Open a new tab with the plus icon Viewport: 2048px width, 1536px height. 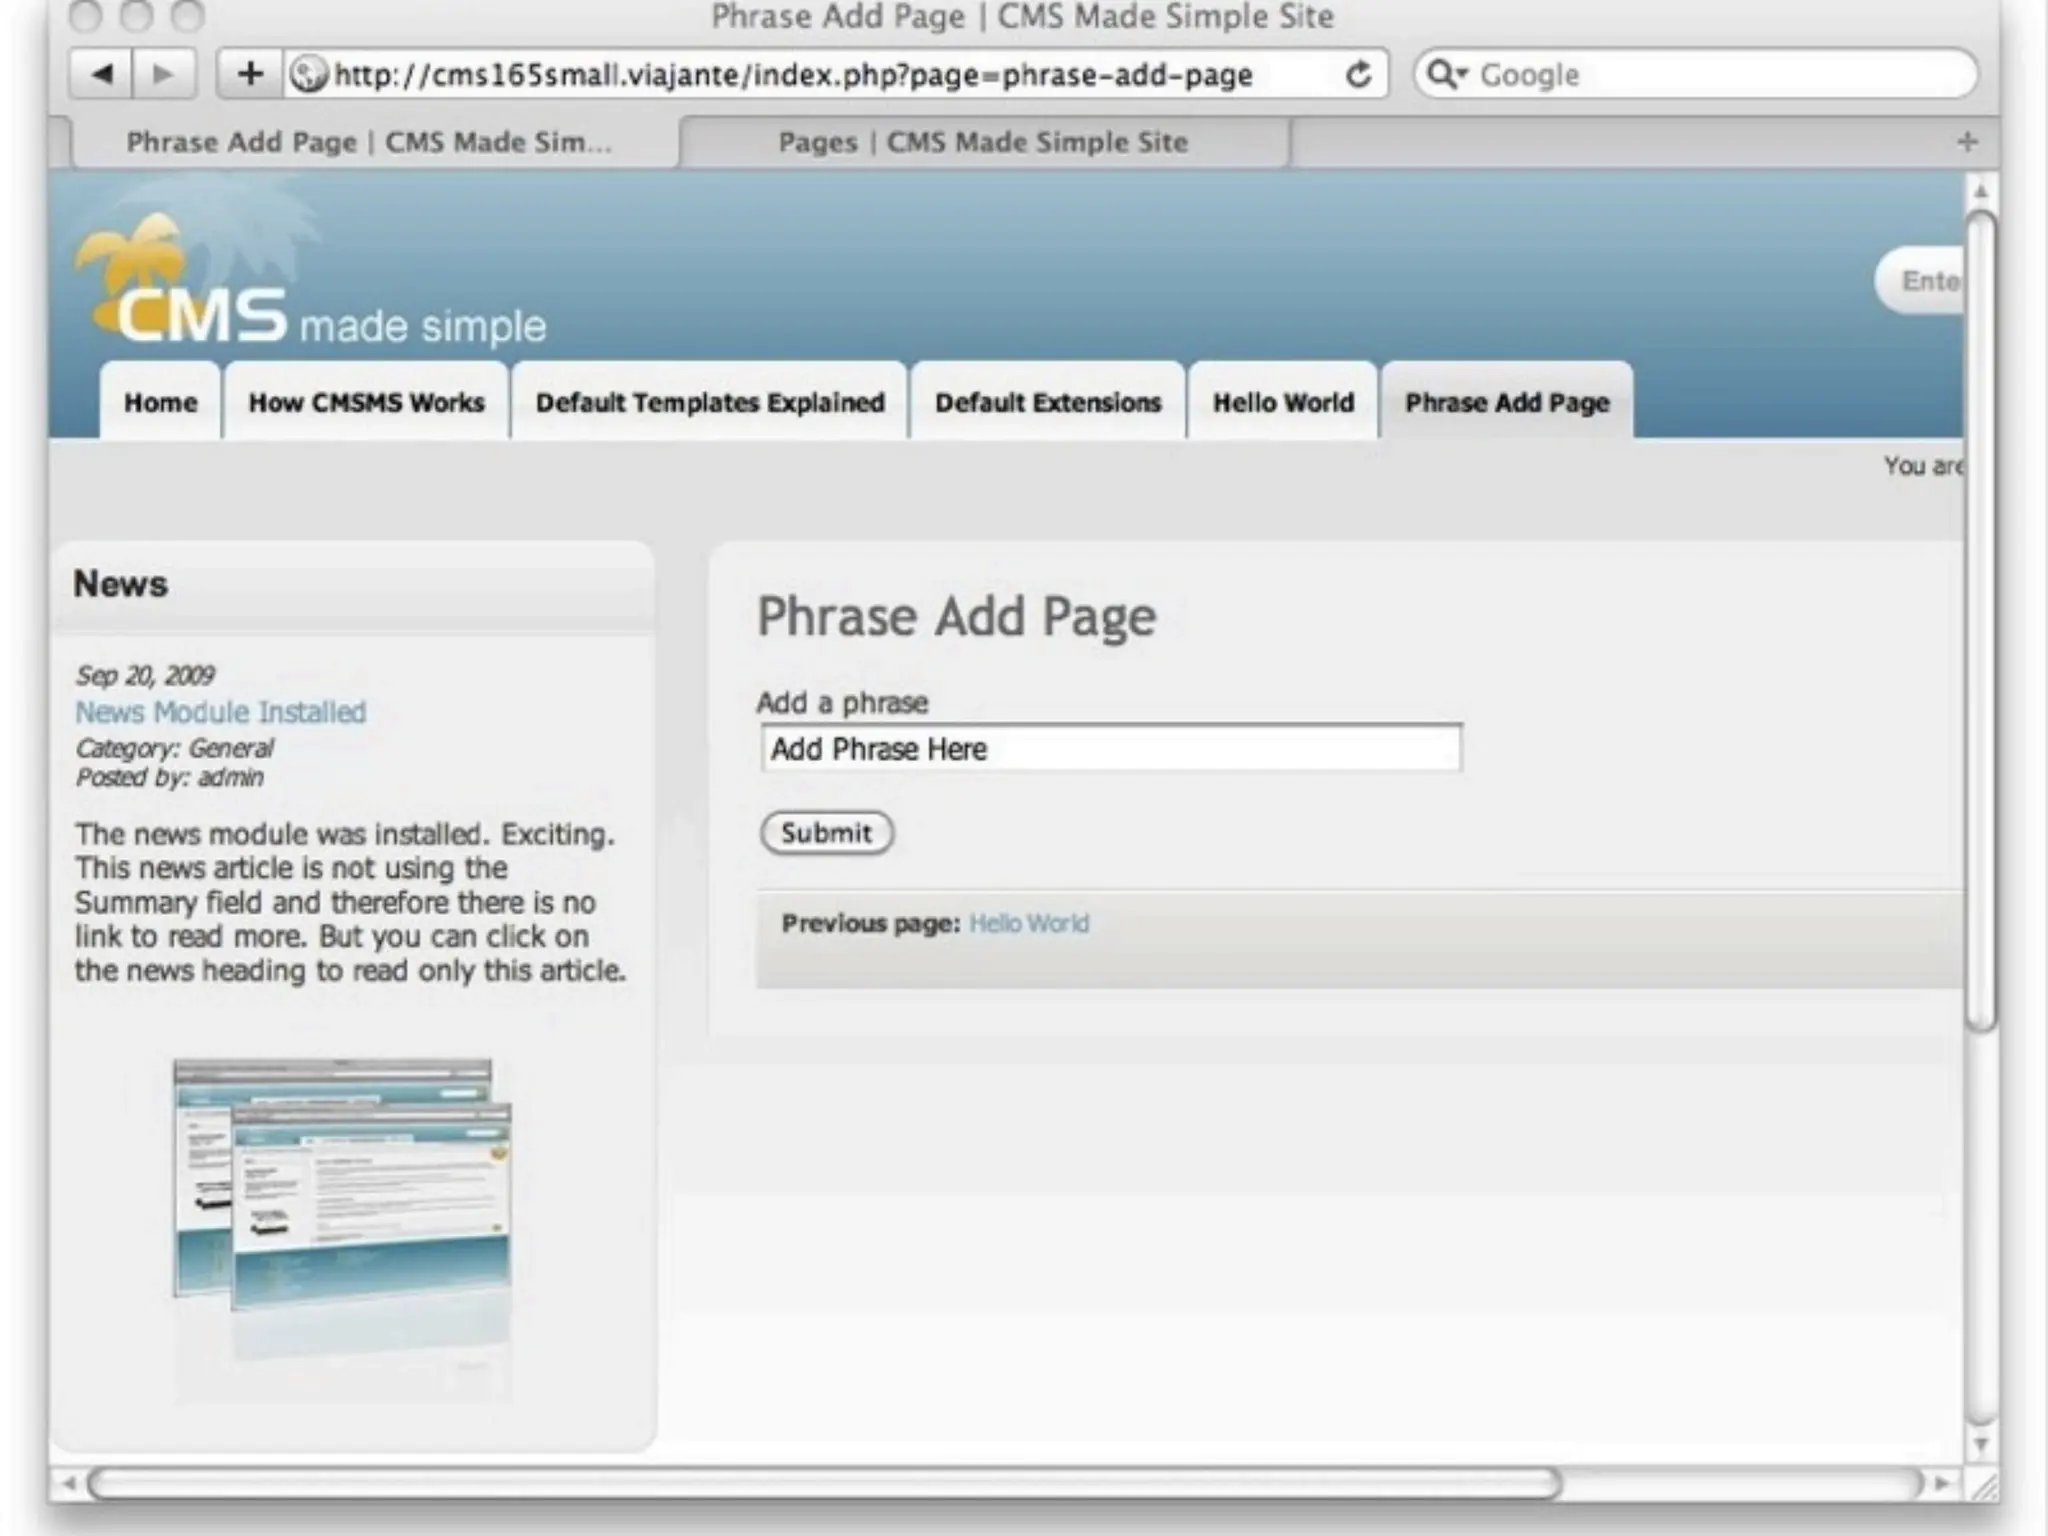1967,142
